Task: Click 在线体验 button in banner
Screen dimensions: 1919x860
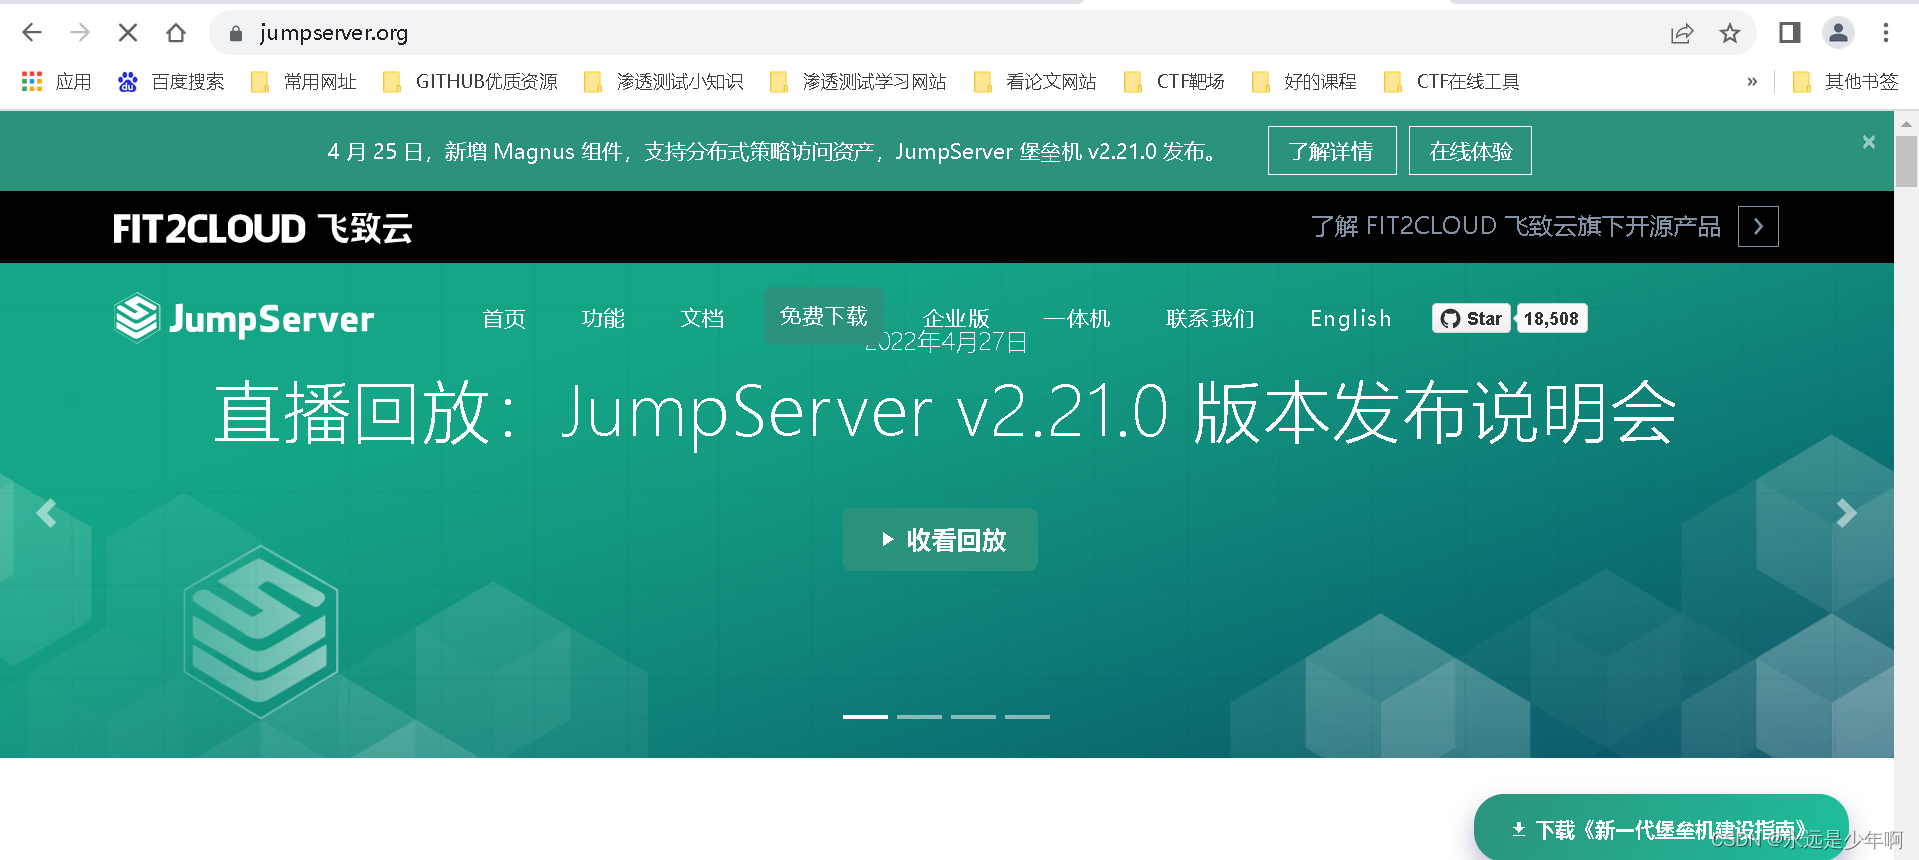Action: [1470, 151]
